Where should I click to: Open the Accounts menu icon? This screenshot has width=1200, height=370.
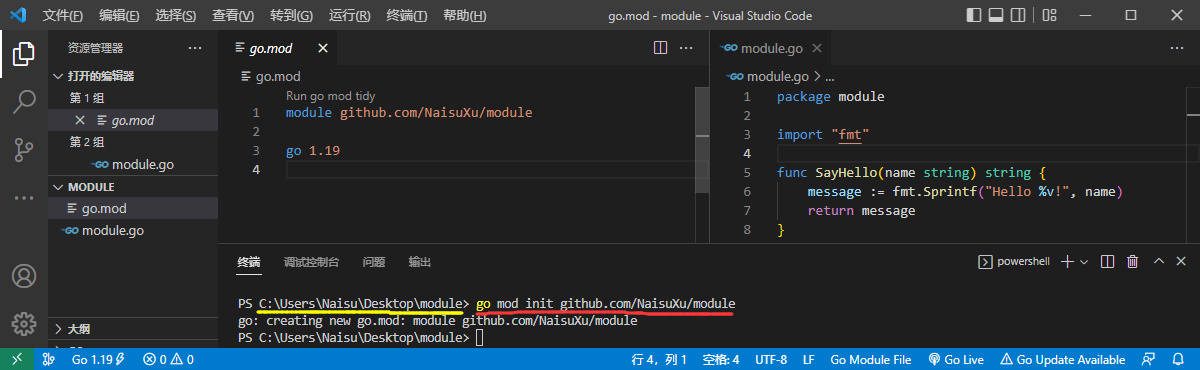[24, 276]
